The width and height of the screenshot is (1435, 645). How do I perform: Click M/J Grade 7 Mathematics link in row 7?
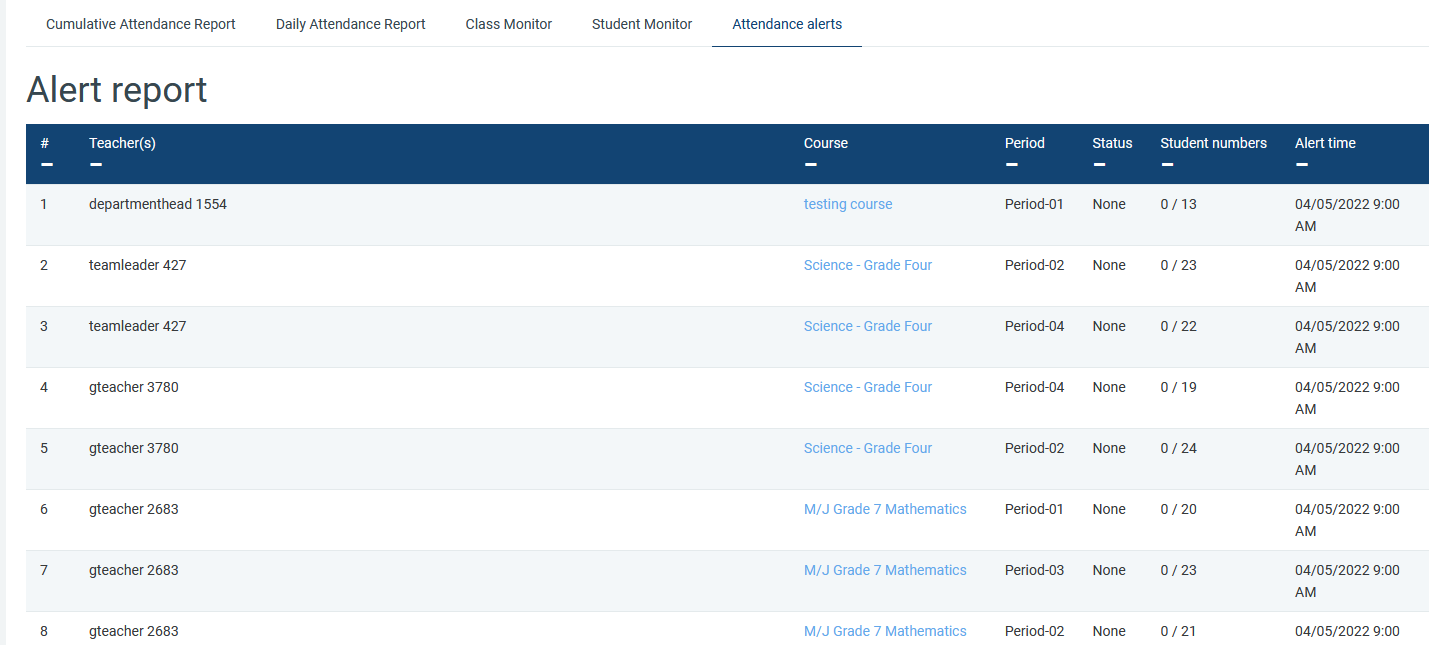[885, 570]
